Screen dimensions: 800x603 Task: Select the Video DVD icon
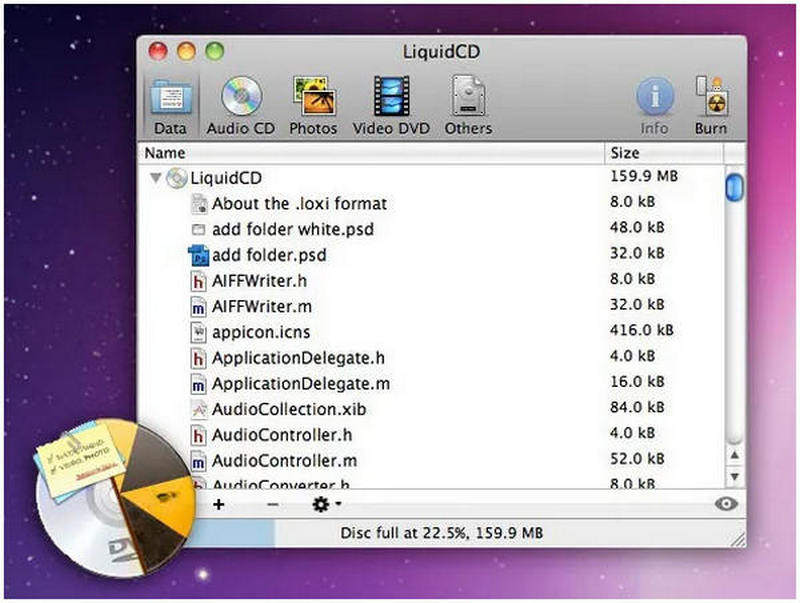(391, 100)
